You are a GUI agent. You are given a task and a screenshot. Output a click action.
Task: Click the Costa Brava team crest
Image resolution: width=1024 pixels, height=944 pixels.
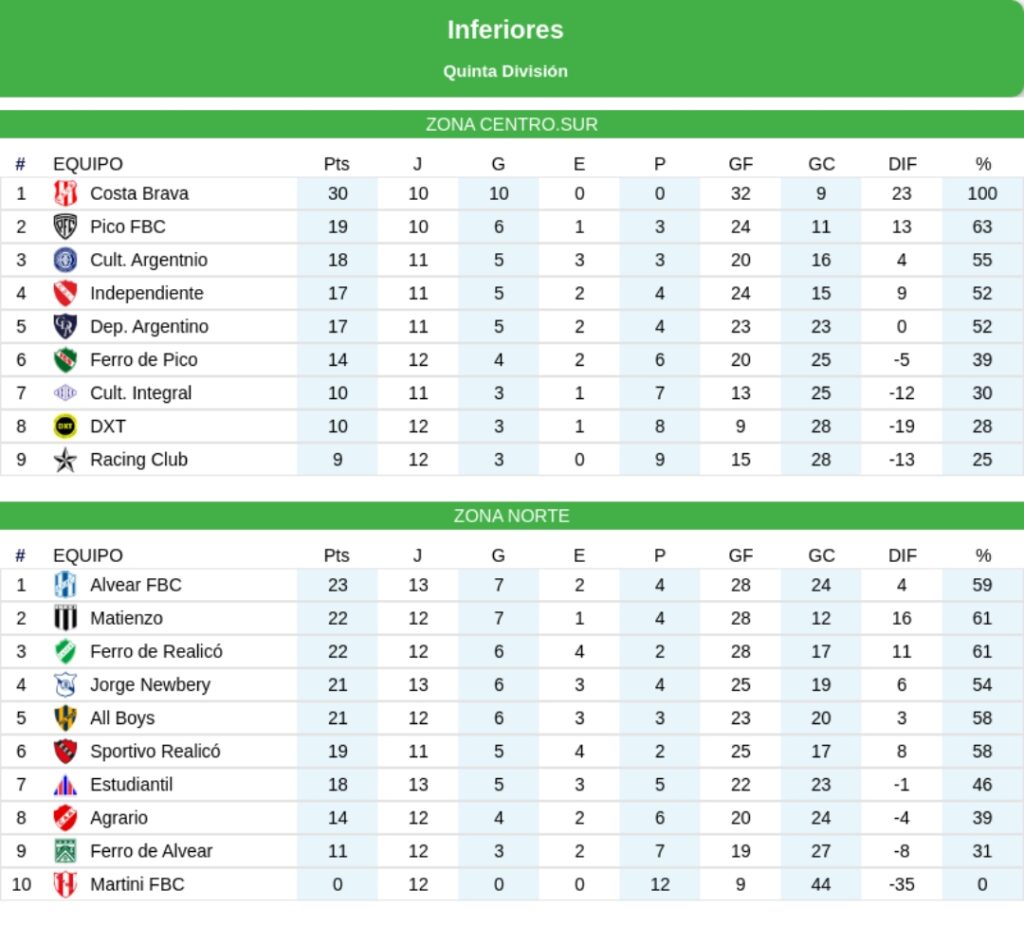pos(65,193)
